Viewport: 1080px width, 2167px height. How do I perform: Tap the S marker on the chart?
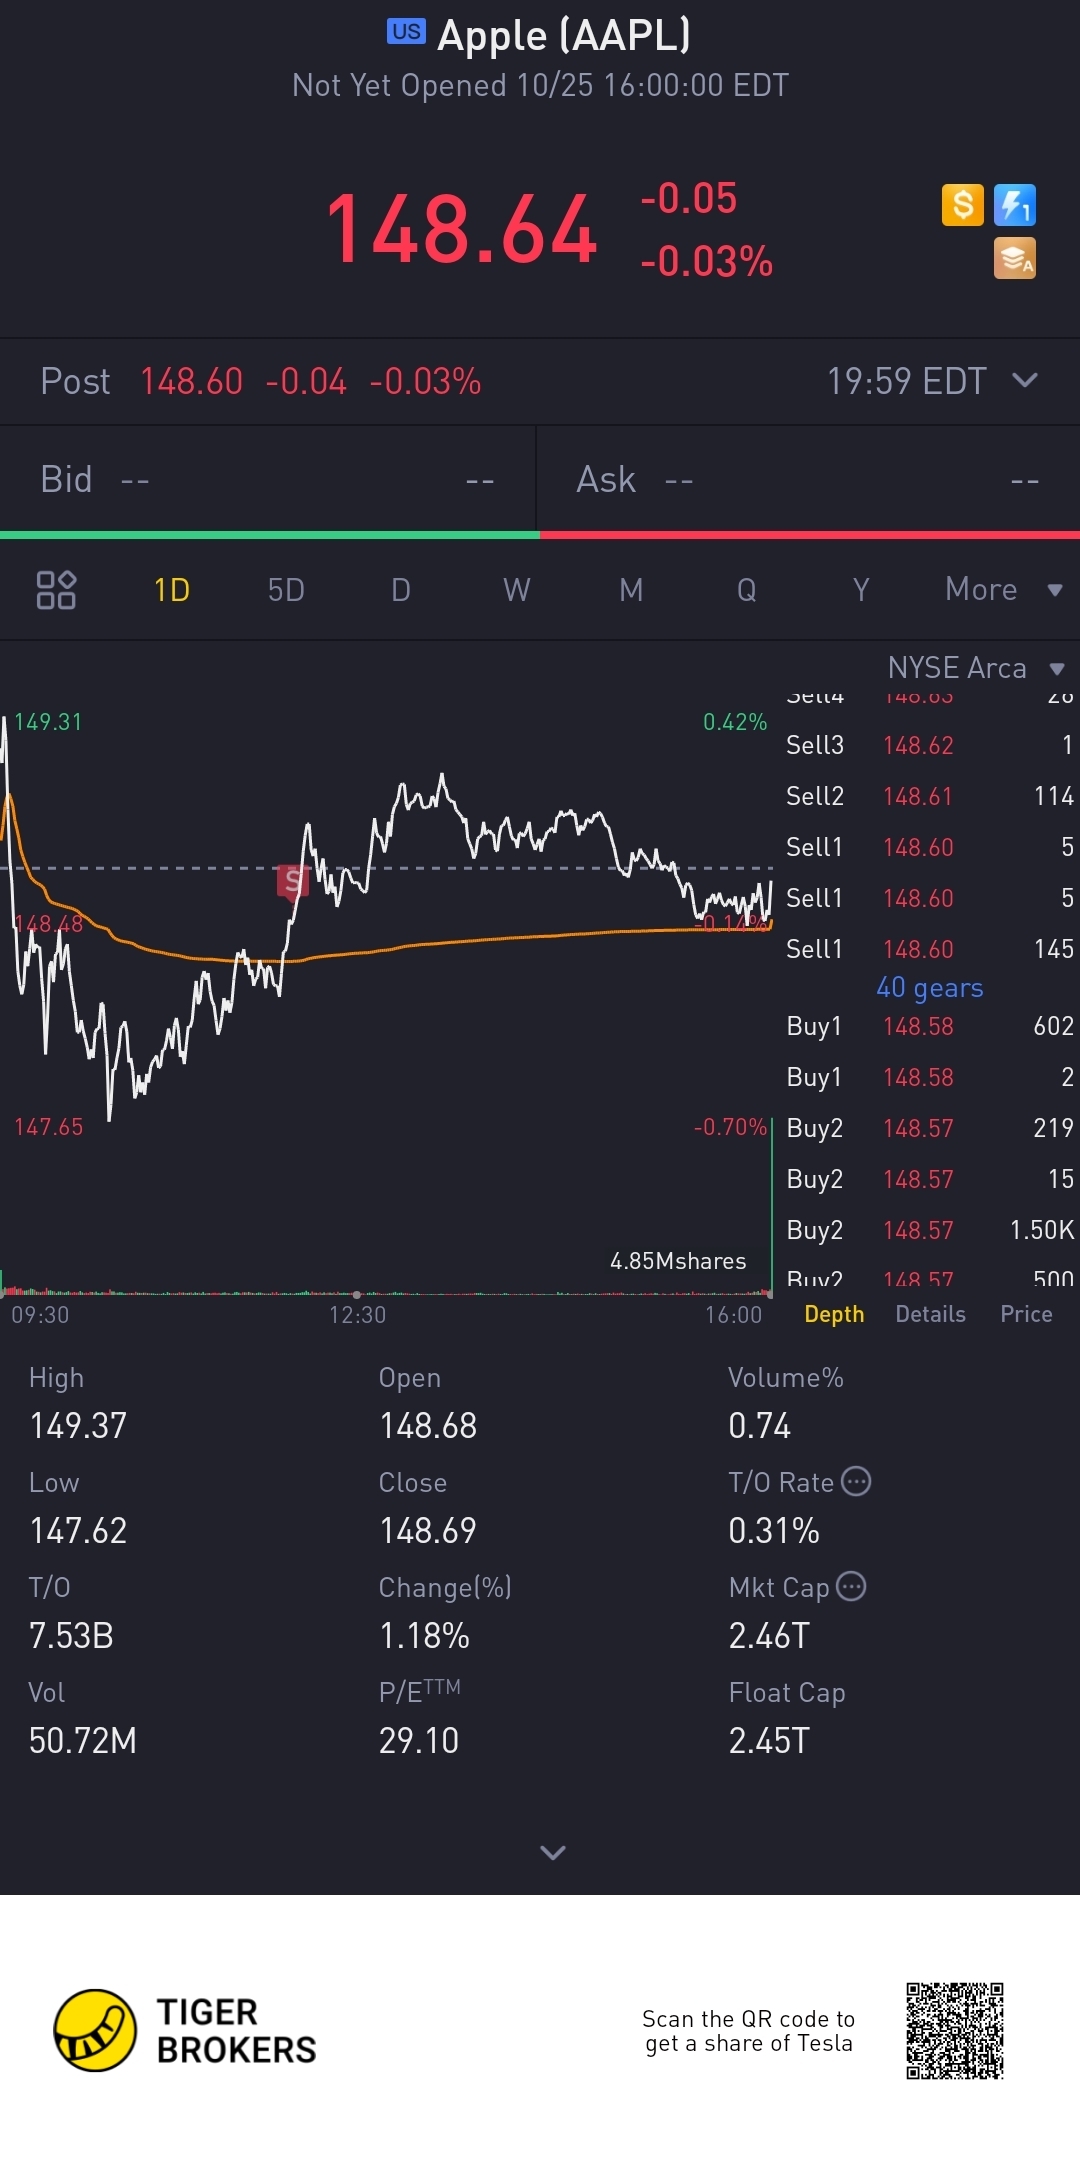(x=292, y=881)
